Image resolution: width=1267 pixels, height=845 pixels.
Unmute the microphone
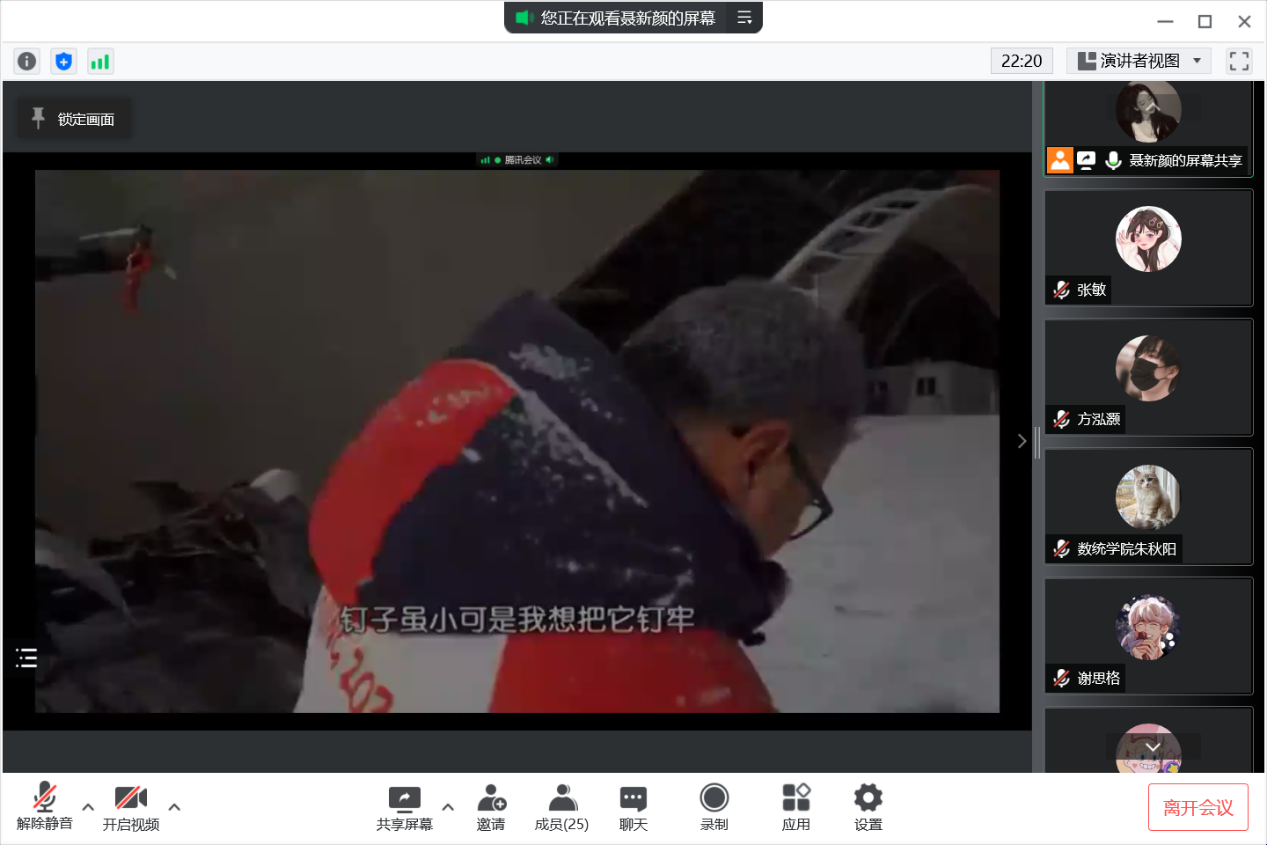point(44,807)
